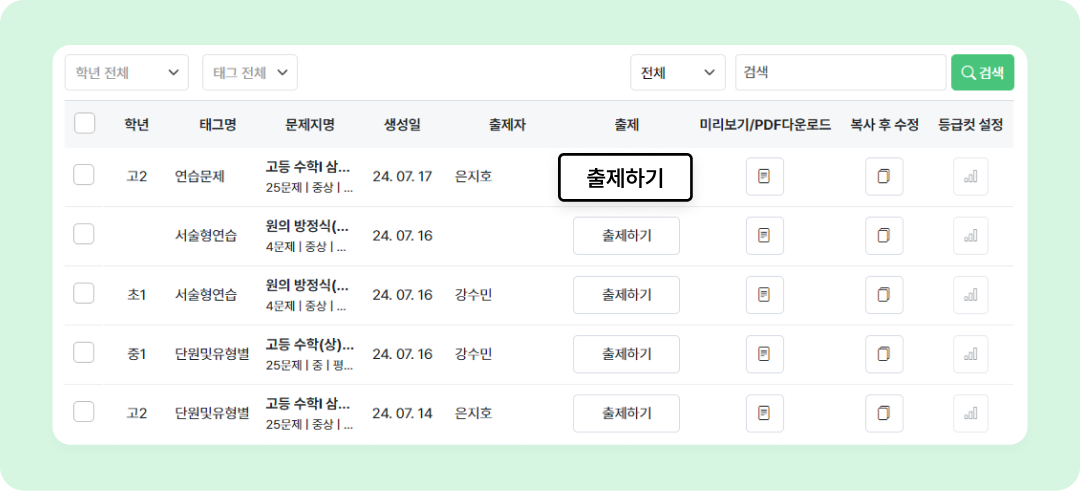Viewport: 1080px width, 491px height.
Task: Click grade-cut chart icon in 초1 row
Action: (x=971, y=295)
